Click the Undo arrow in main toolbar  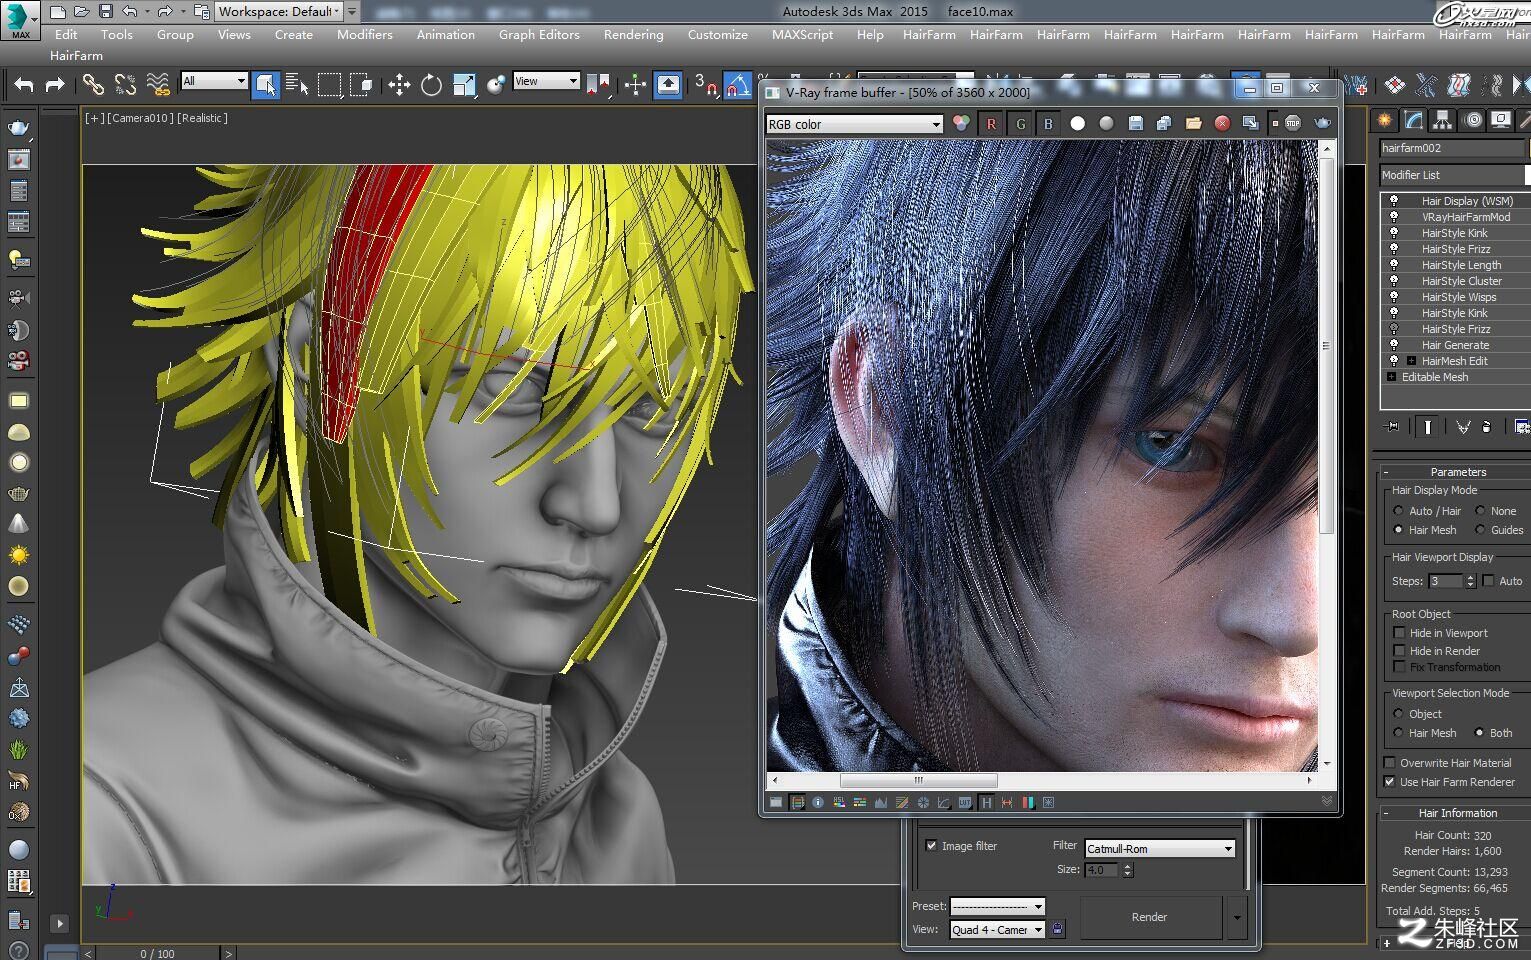point(24,85)
